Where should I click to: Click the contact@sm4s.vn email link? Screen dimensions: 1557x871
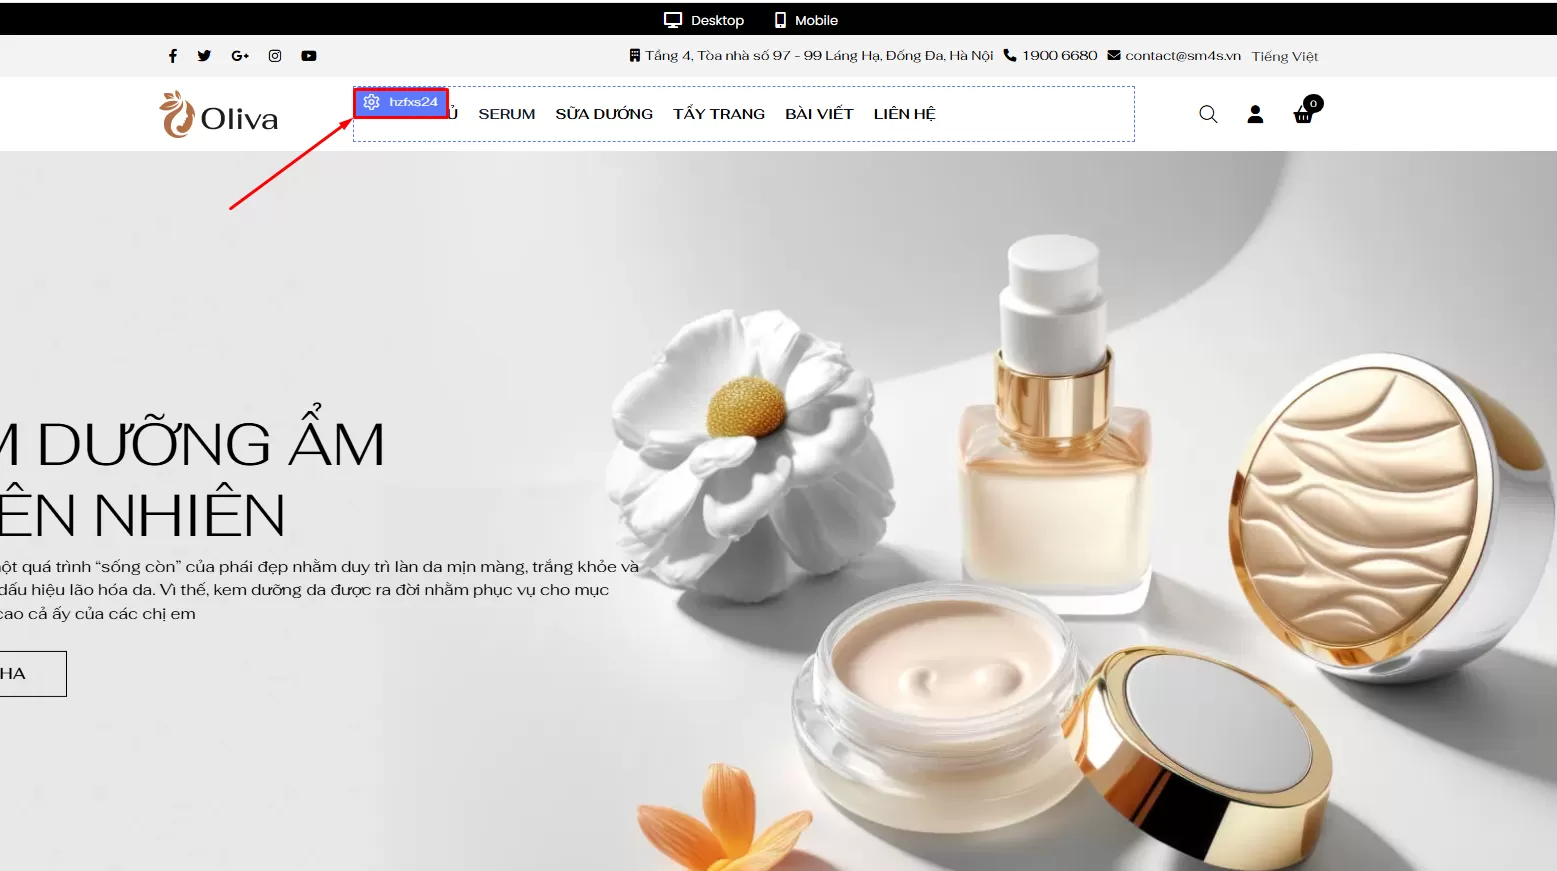click(1182, 56)
